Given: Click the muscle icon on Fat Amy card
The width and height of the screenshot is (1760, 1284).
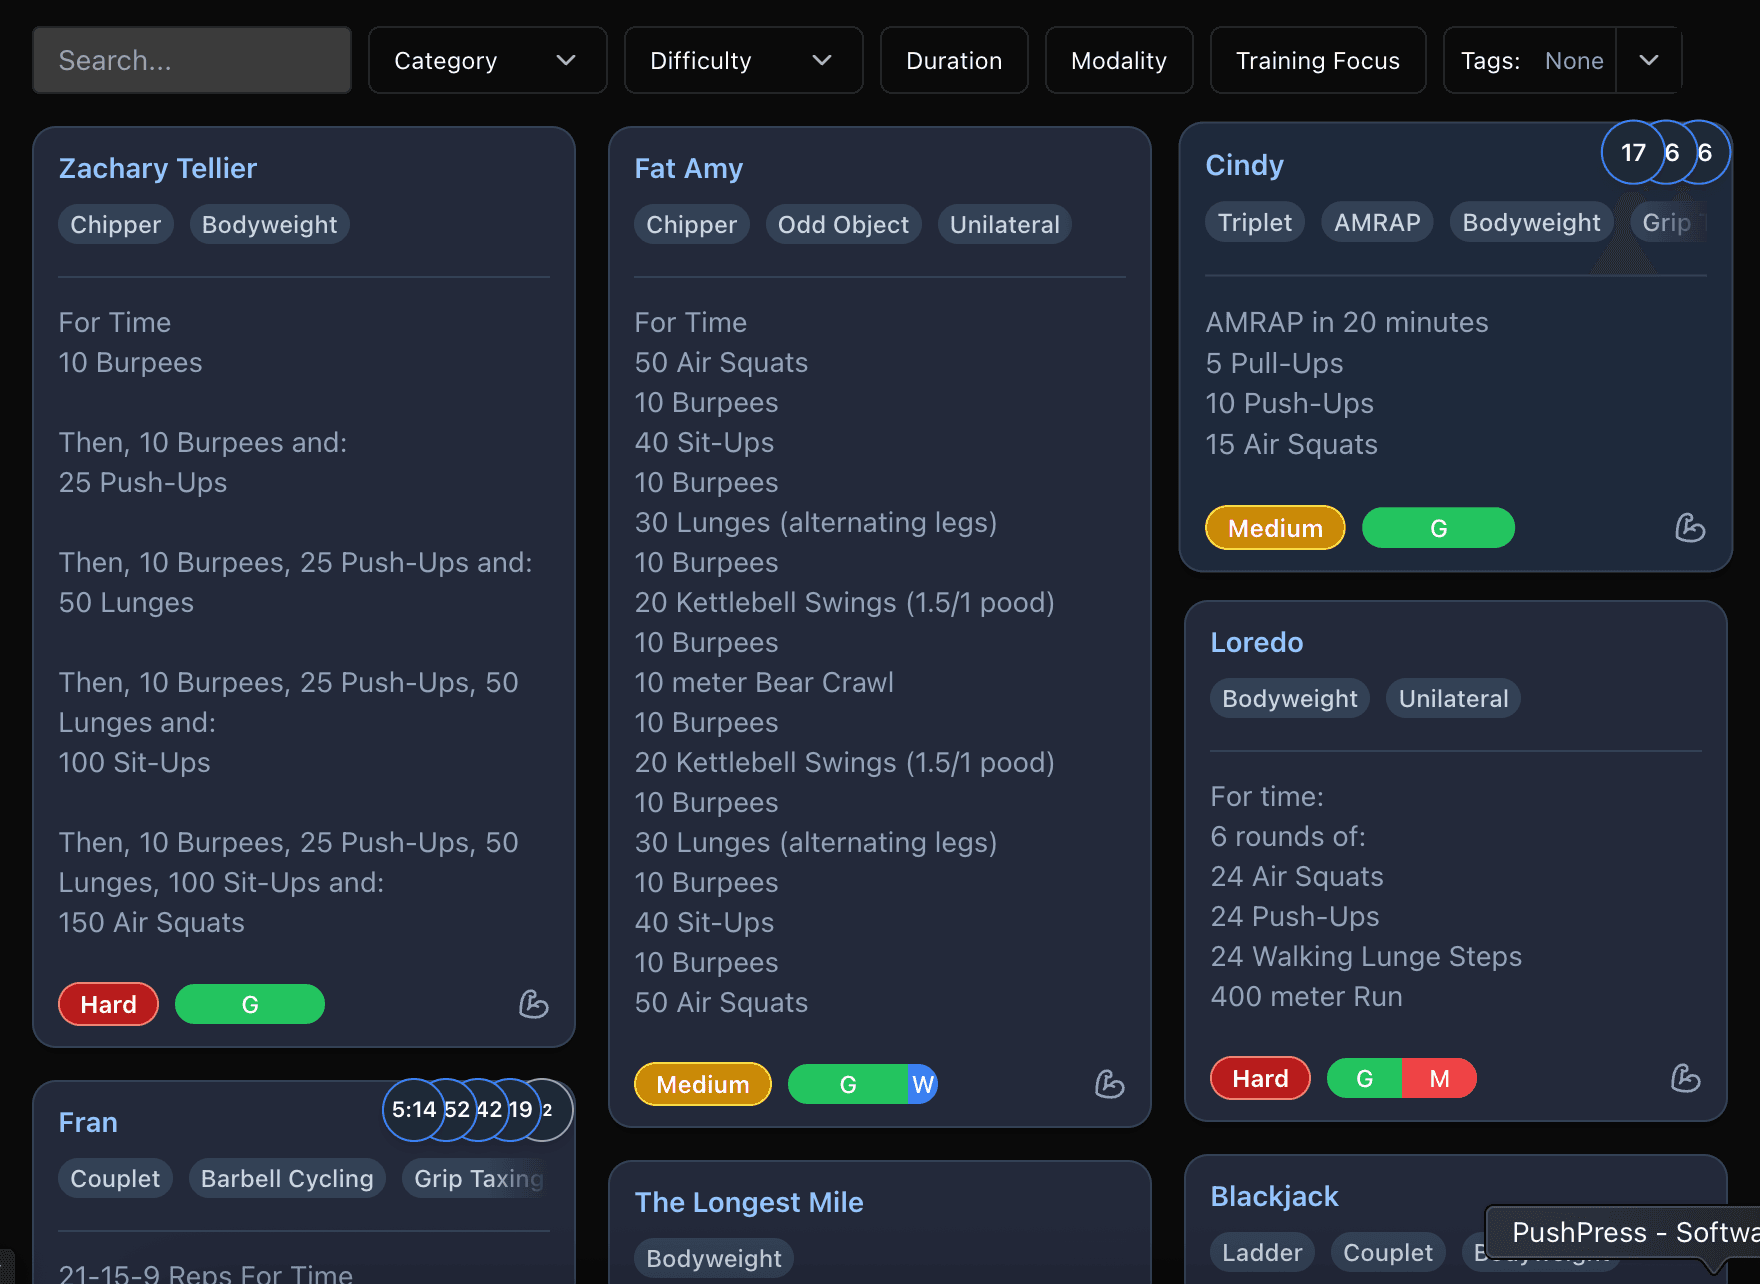Looking at the screenshot, I should [x=1110, y=1084].
